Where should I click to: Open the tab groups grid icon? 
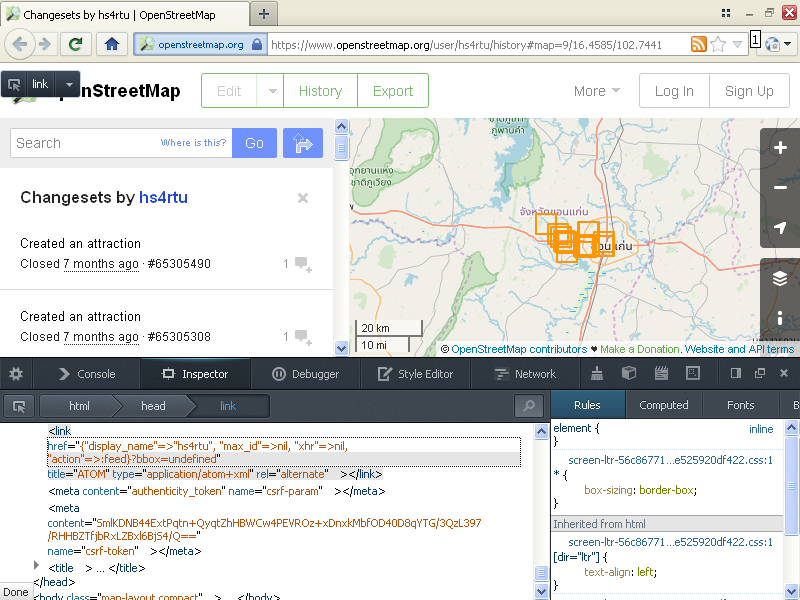726,13
